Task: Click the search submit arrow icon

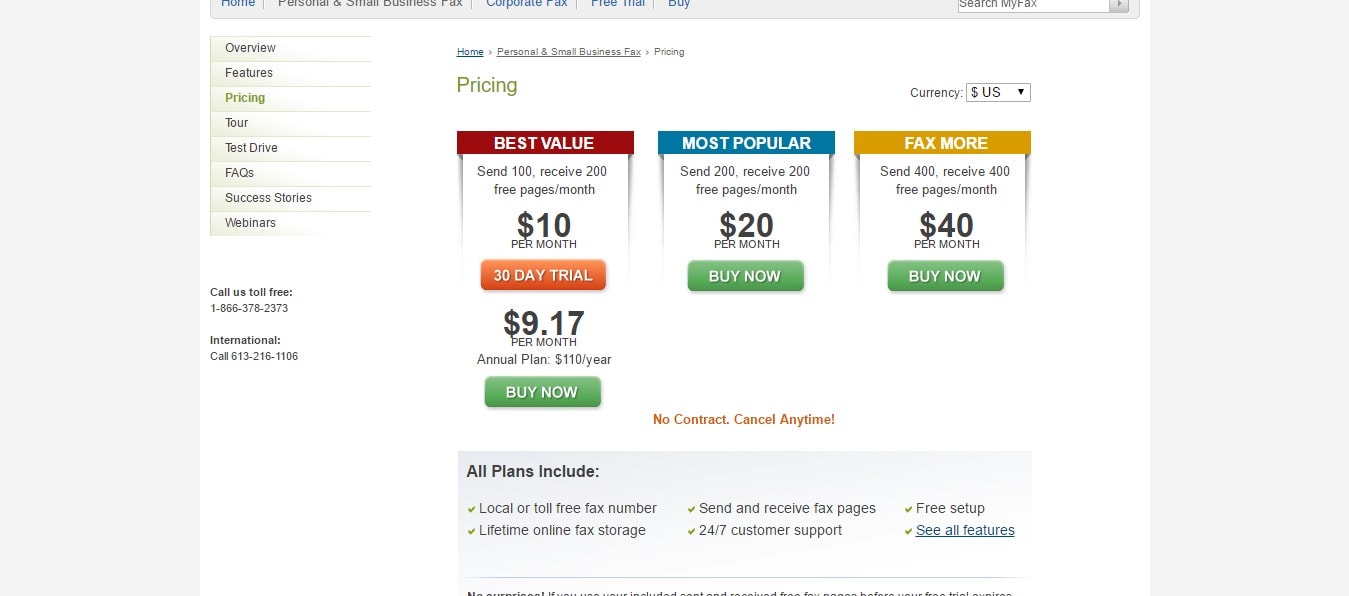Action: pos(1119,5)
